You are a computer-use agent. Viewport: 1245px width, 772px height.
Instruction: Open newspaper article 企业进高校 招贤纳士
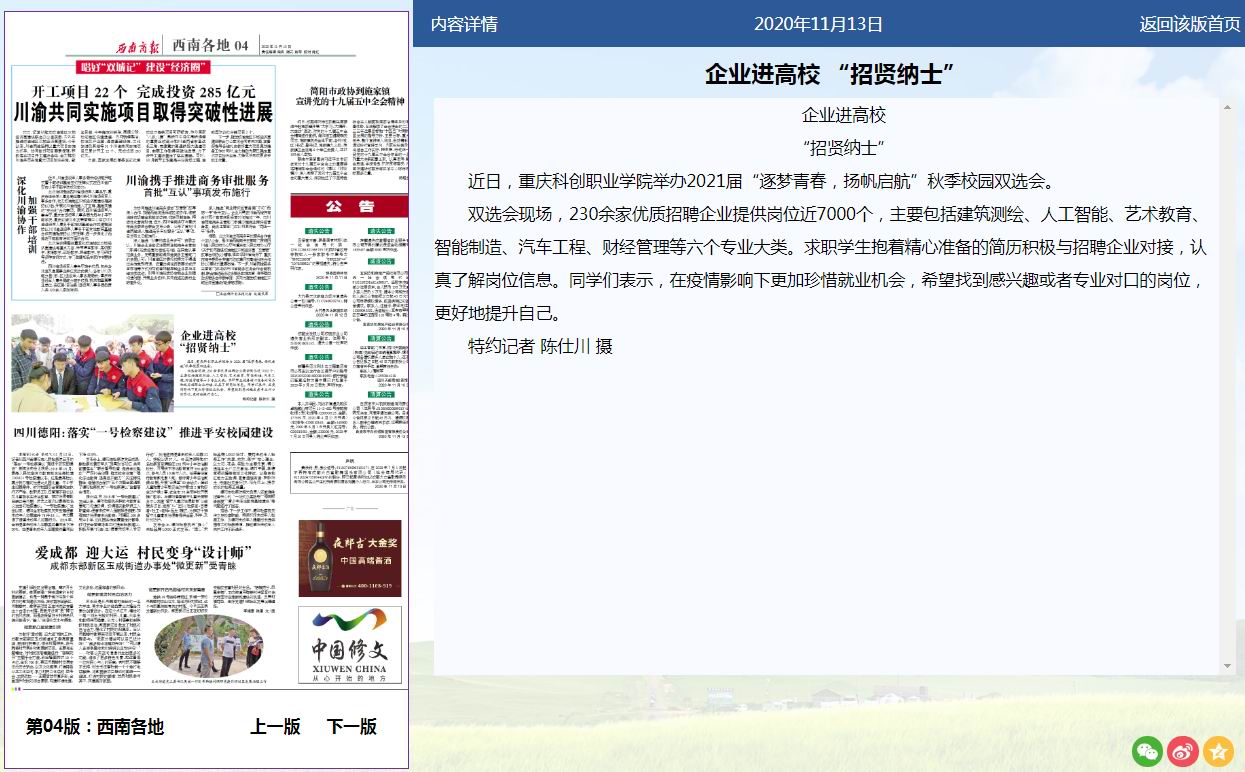[208, 342]
